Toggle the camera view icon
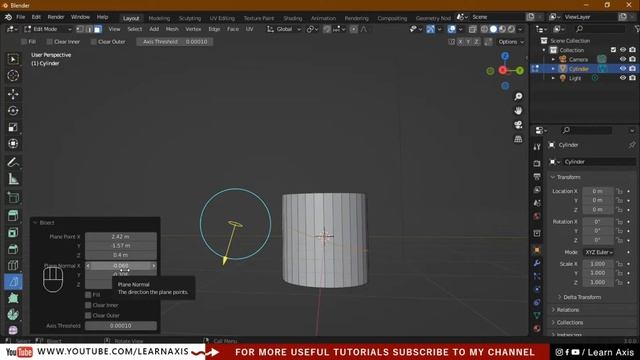This screenshot has width=640, height=360. [518, 124]
